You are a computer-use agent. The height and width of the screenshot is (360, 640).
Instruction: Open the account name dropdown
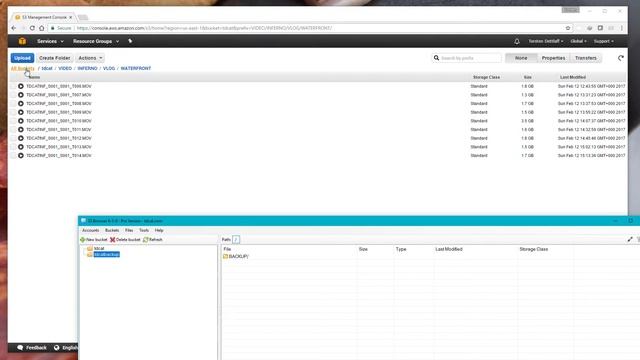546,41
